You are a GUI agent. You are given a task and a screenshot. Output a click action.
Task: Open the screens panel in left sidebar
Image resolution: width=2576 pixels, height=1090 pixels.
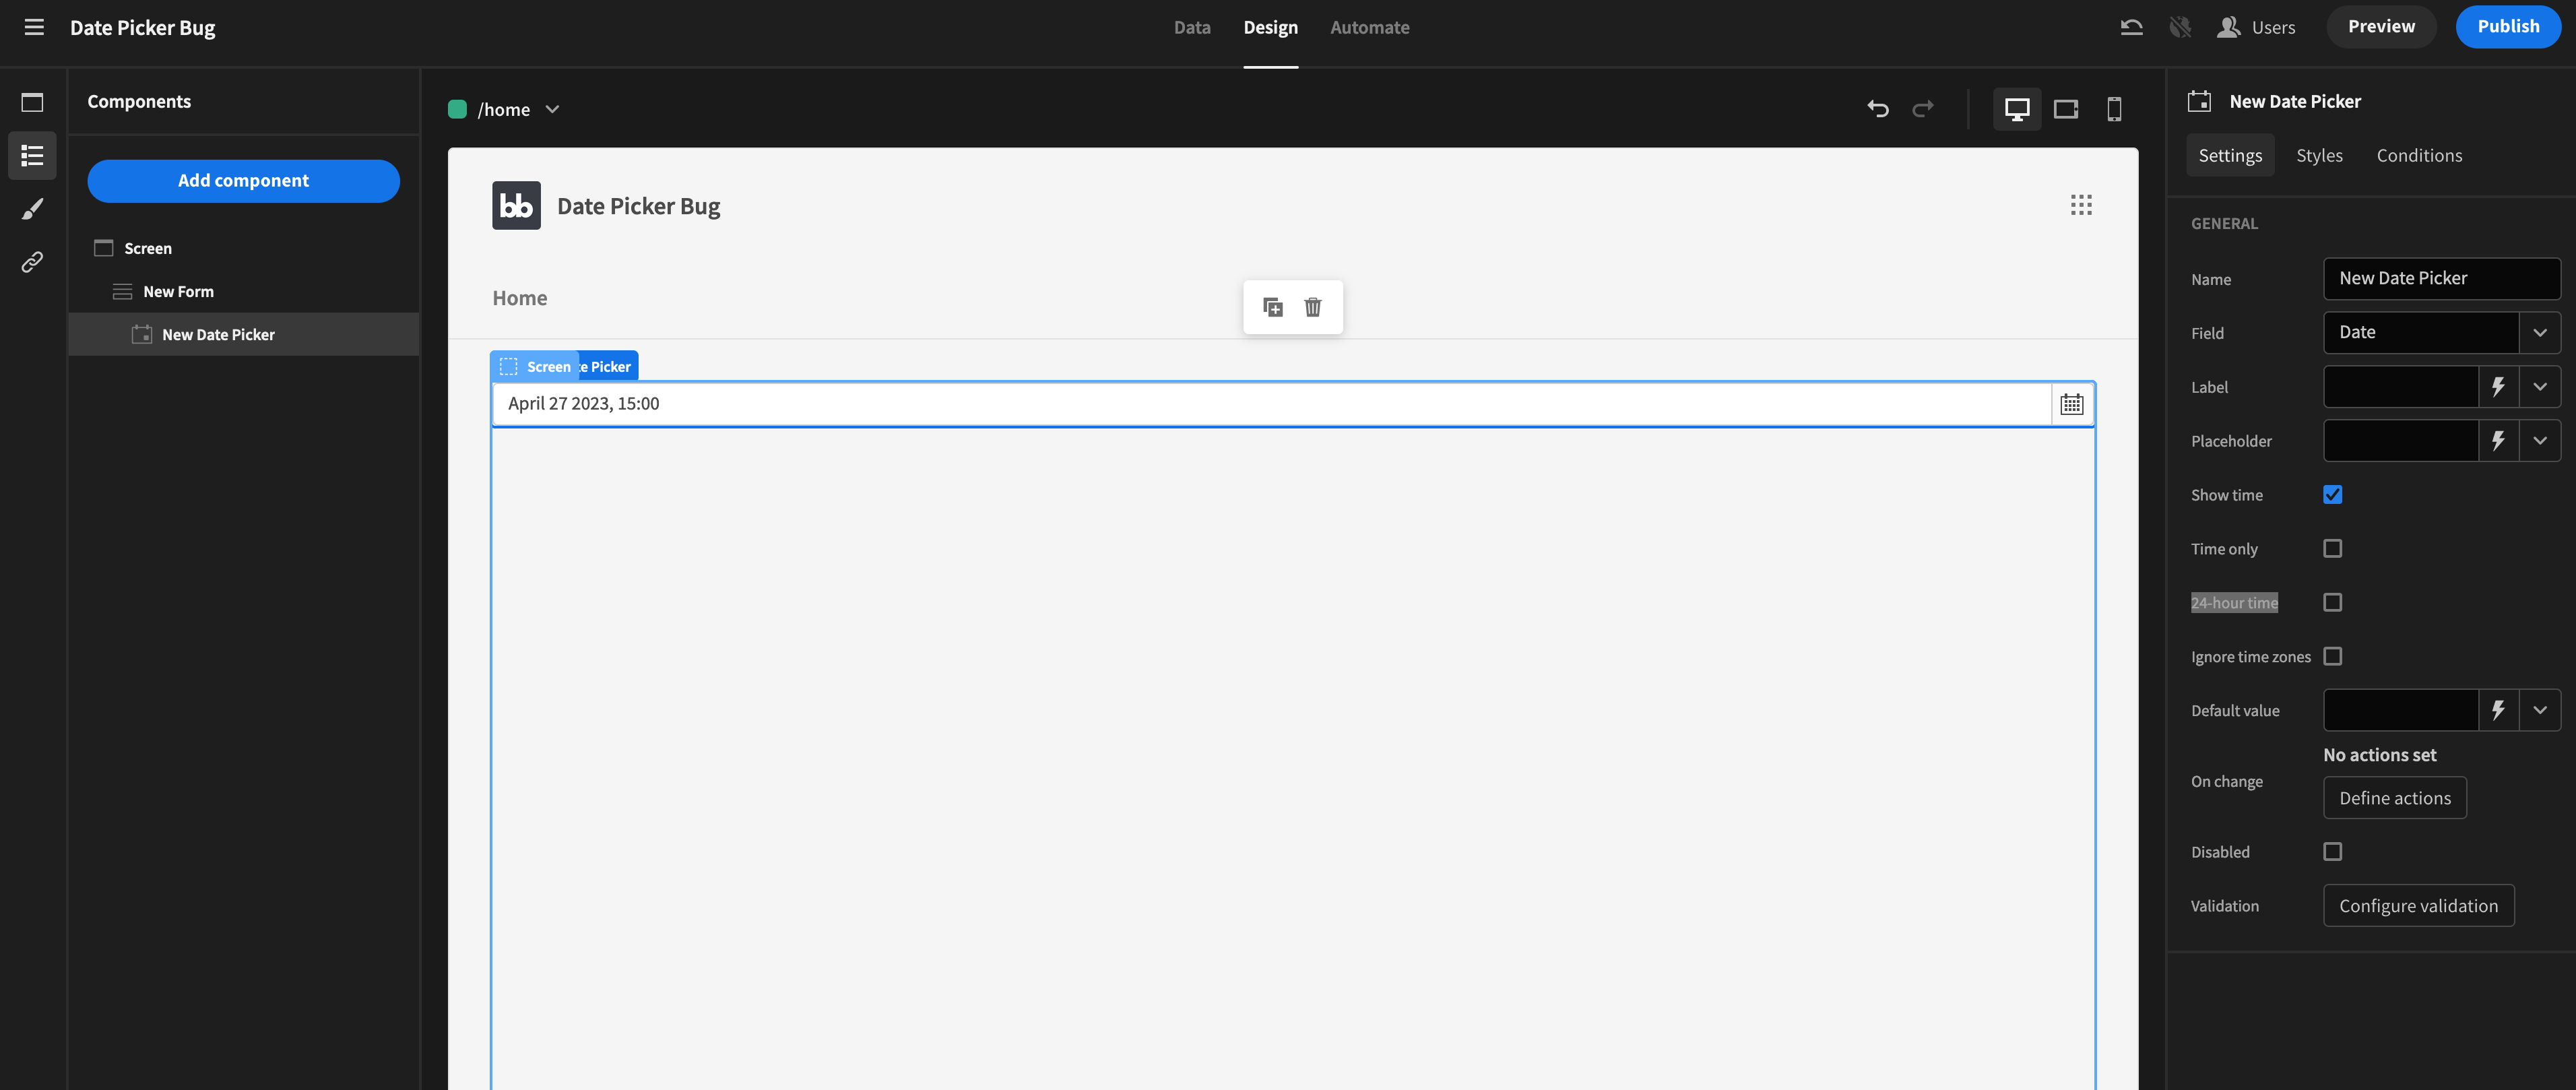(32, 102)
